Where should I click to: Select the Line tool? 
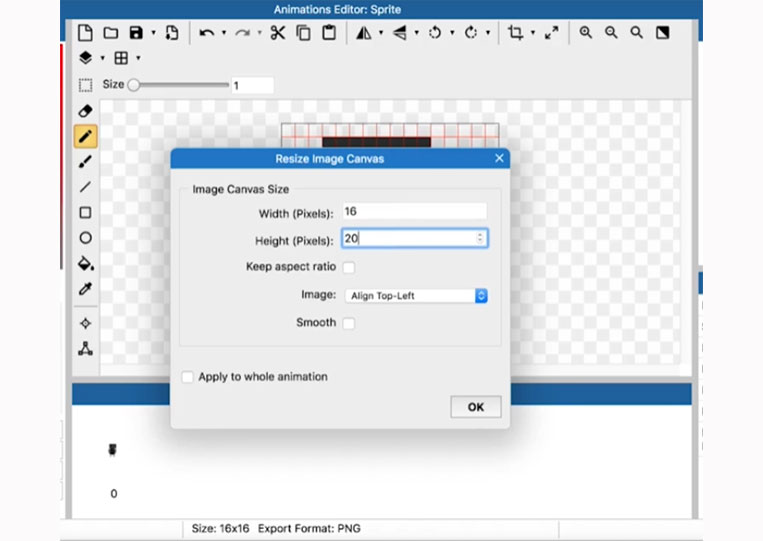[x=86, y=187]
